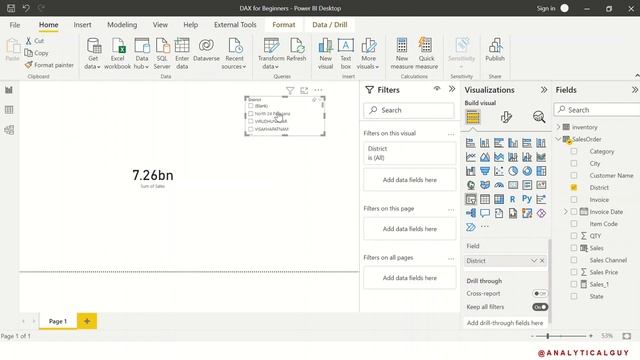
Task: Check the City field
Action: point(574,163)
